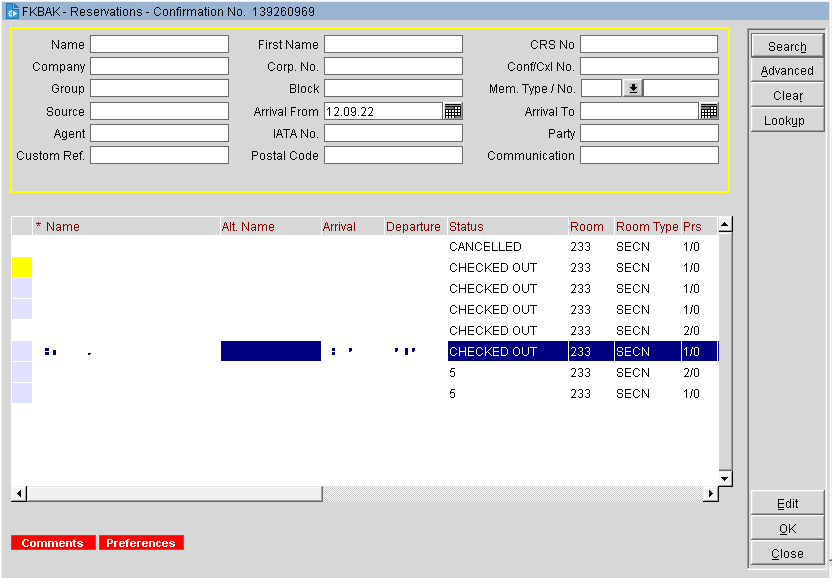Open the Arrival To calendar picker
832x578 pixels.
(709, 111)
